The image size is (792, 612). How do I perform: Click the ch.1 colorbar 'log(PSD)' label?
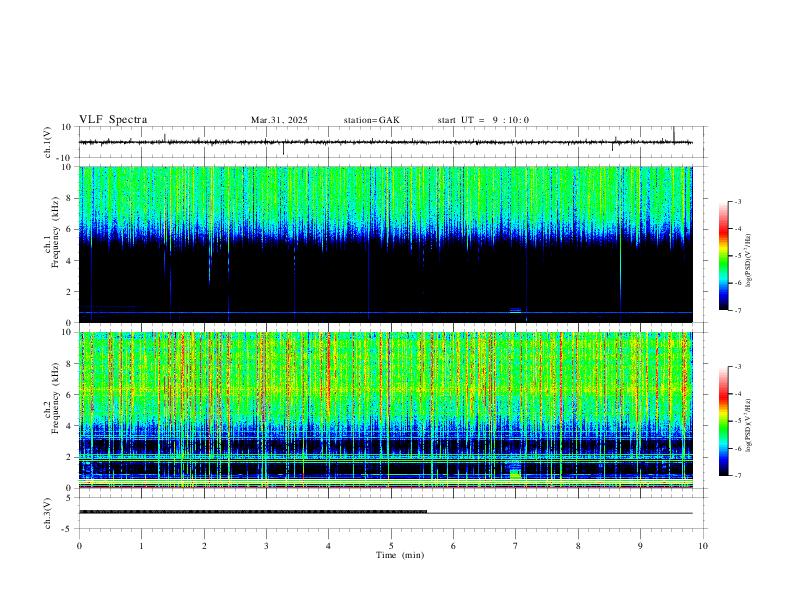(x=749, y=261)
